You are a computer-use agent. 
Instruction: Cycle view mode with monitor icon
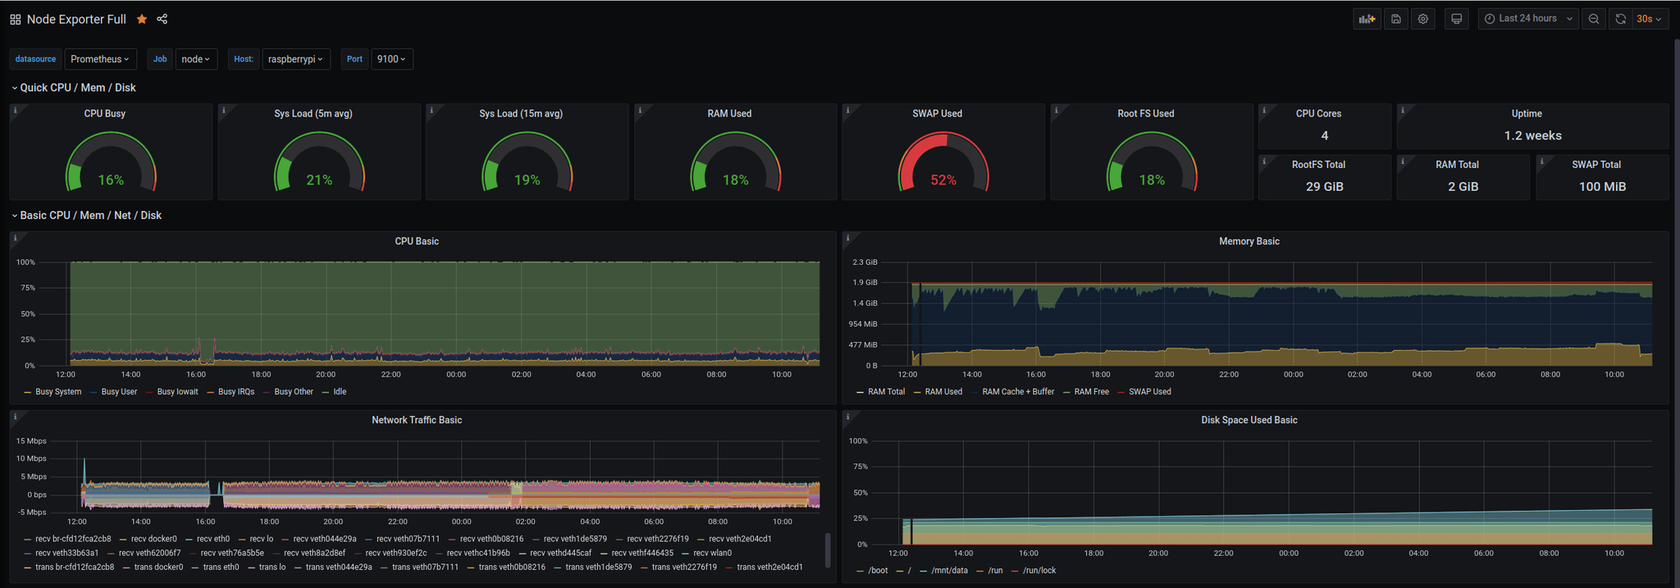point(1456,19)
